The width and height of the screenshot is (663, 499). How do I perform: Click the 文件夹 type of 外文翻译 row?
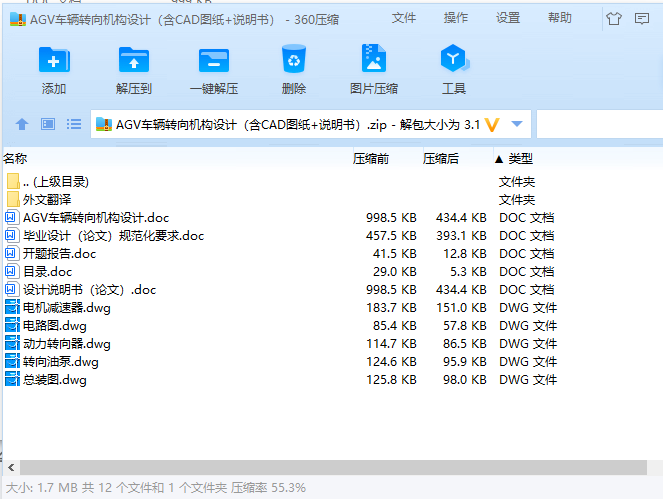517,200
